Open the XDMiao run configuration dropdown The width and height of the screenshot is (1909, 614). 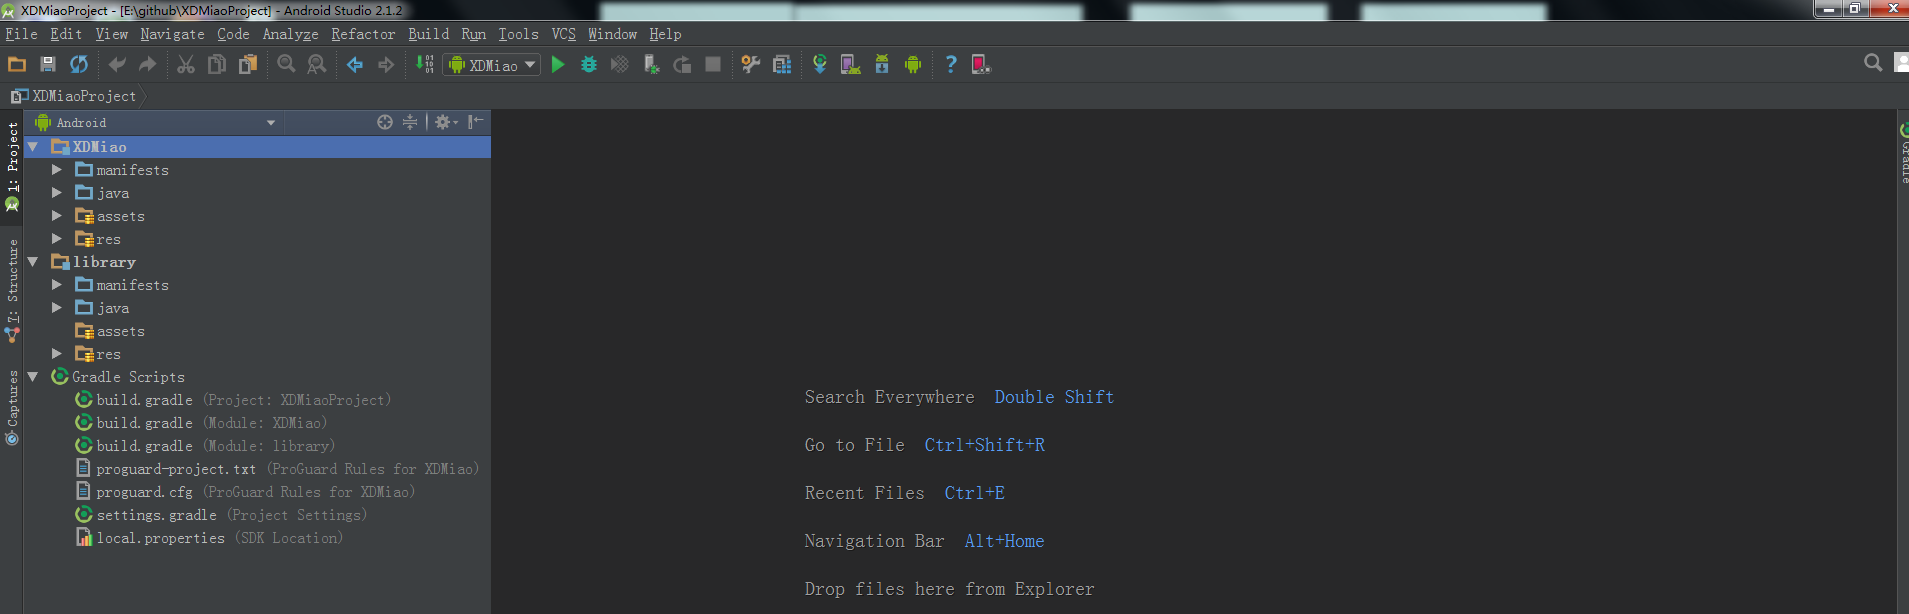tap(493, 65)
